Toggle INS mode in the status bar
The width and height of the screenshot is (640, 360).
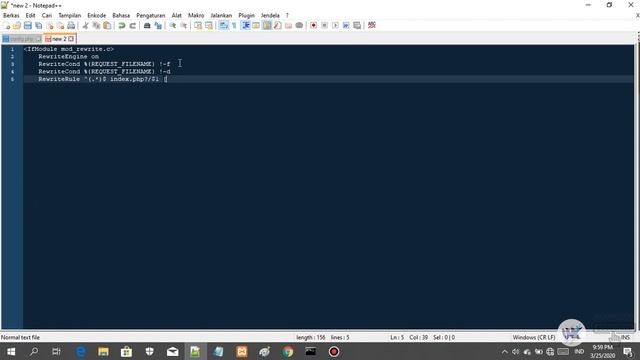(x=625, y=338)
